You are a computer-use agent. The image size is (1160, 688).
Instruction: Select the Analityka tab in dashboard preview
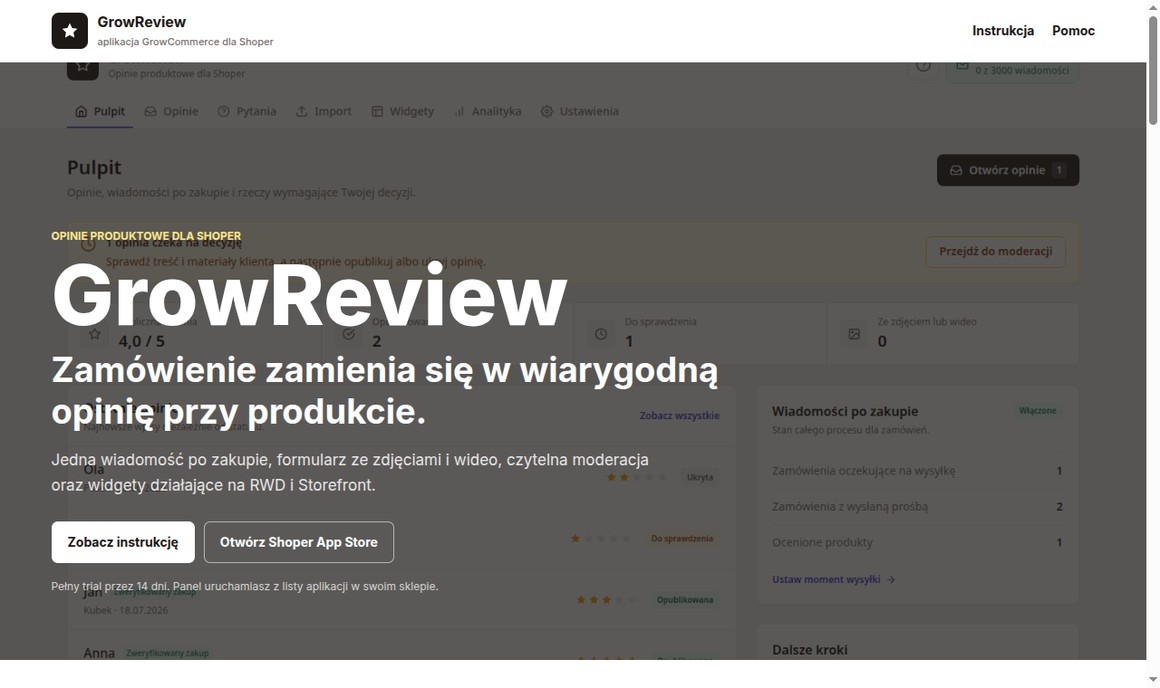click(488, 111)
